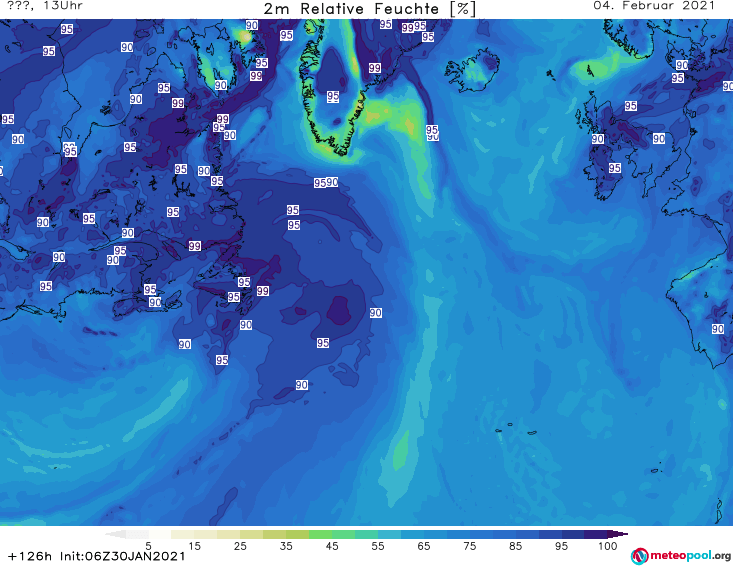Click the meteopool.org logo
Image resolution: width=733 pixels, height=566 pixels.
tap(681, 556)
